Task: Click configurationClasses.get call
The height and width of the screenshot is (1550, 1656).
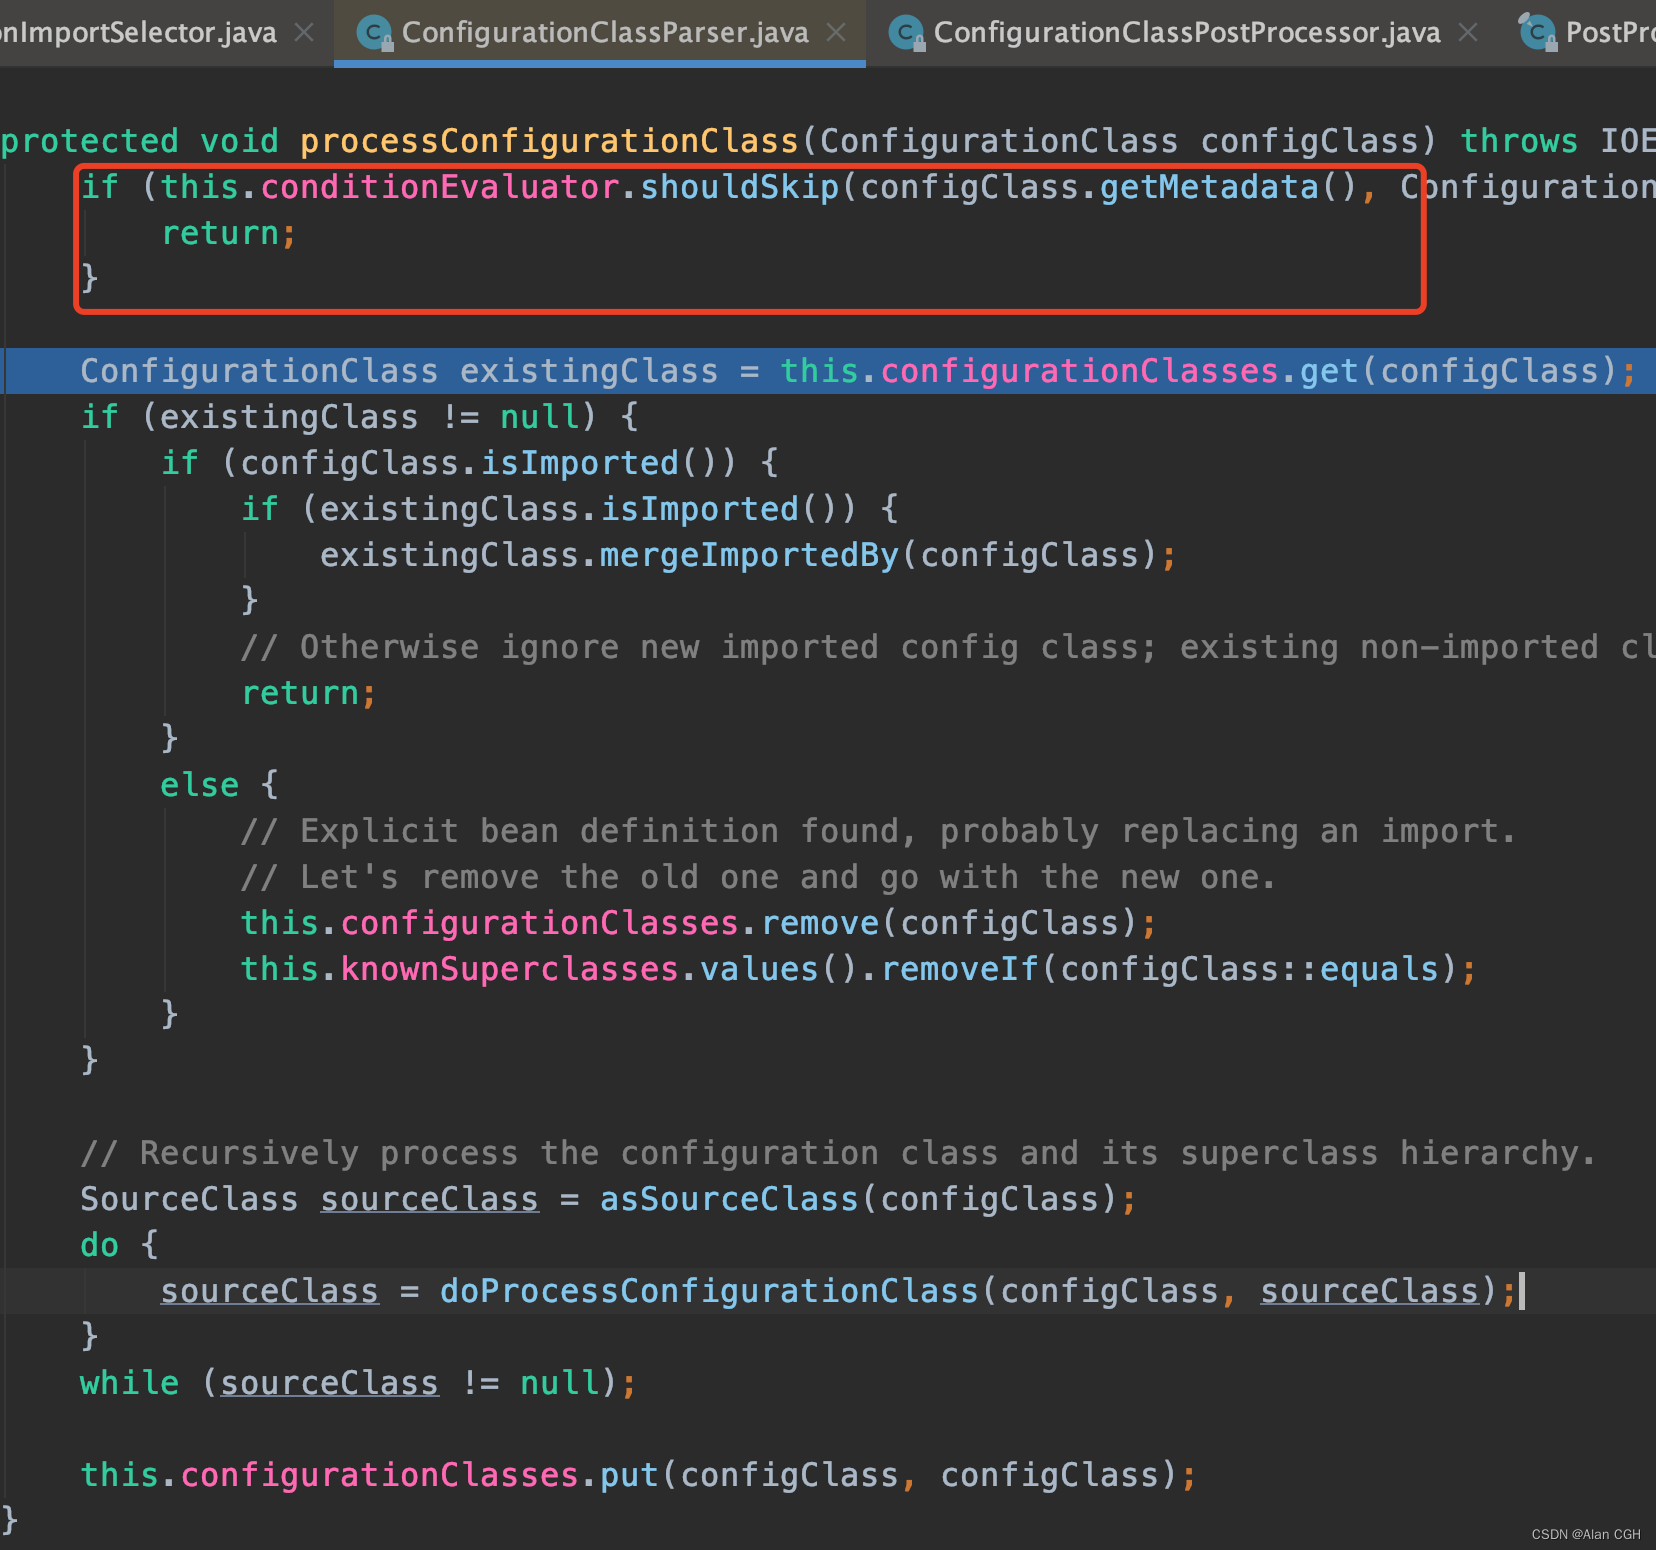Action: [x=1118, y=371]
